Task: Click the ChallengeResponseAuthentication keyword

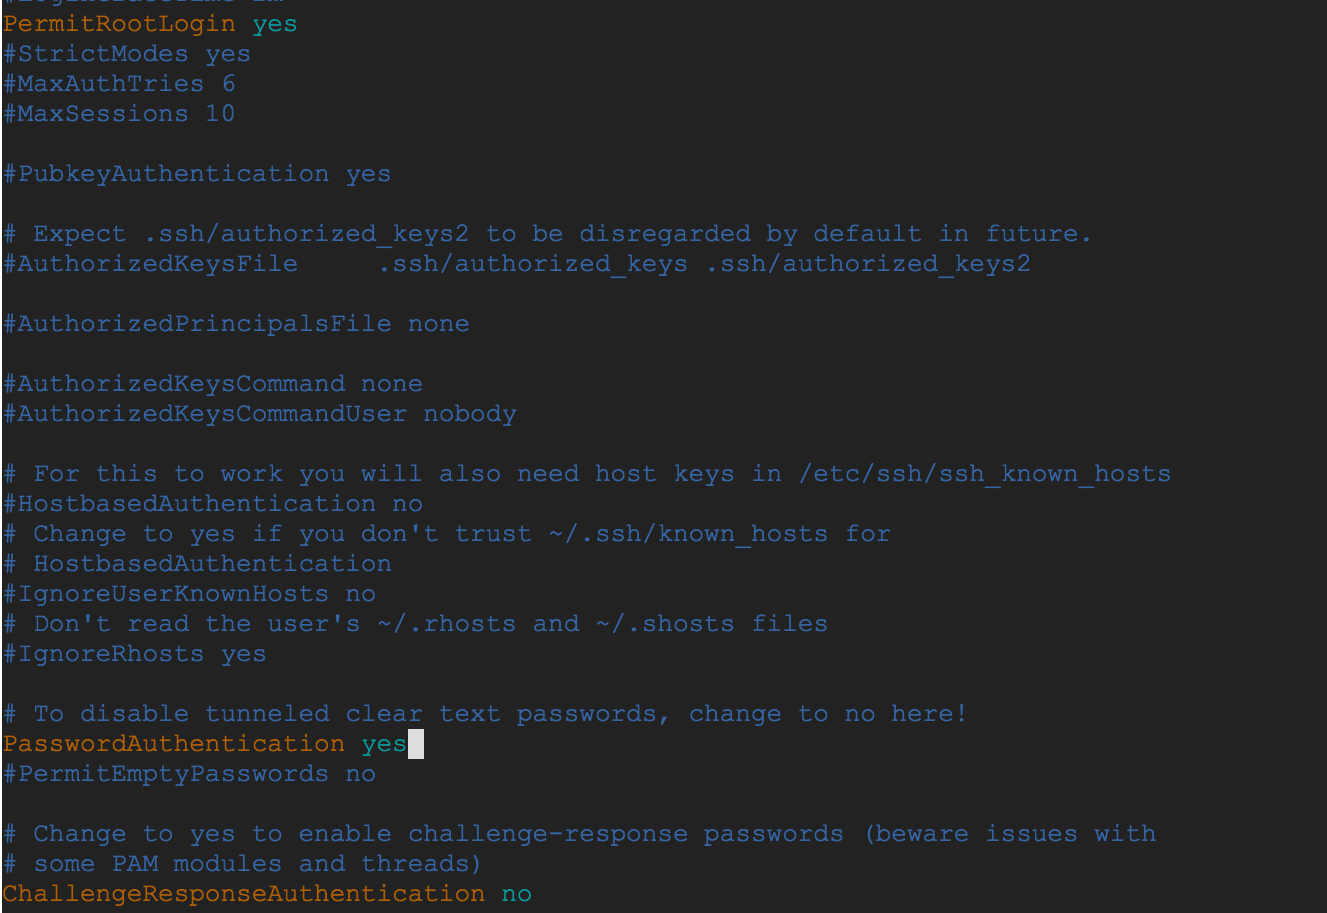Action: pyautogui.click(x=244, y=894)
